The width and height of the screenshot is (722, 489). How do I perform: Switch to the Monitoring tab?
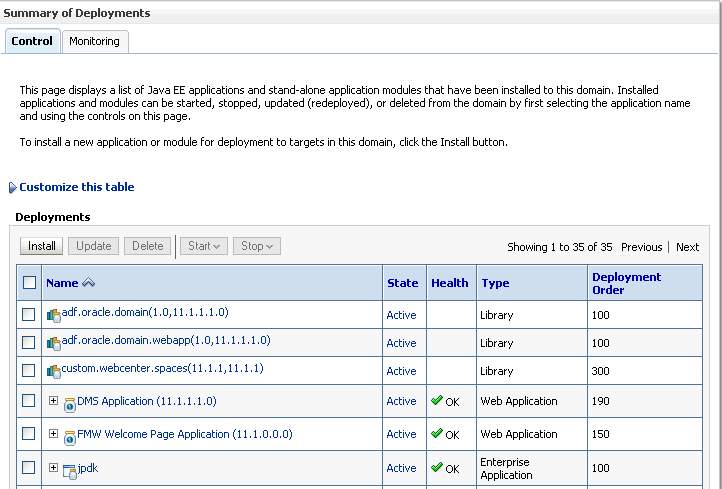pyautogui.click(x=94, y=41)
